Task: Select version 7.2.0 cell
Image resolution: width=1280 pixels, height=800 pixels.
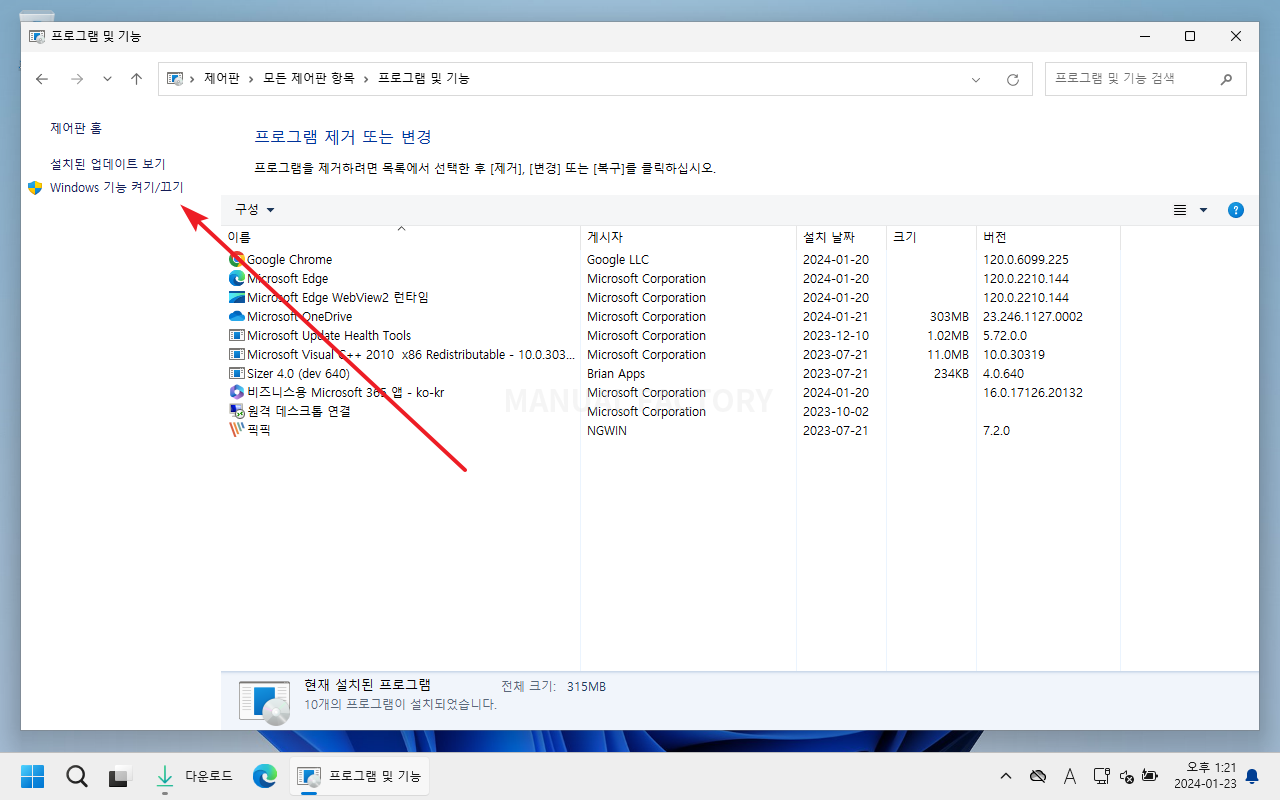Action: 997,431
